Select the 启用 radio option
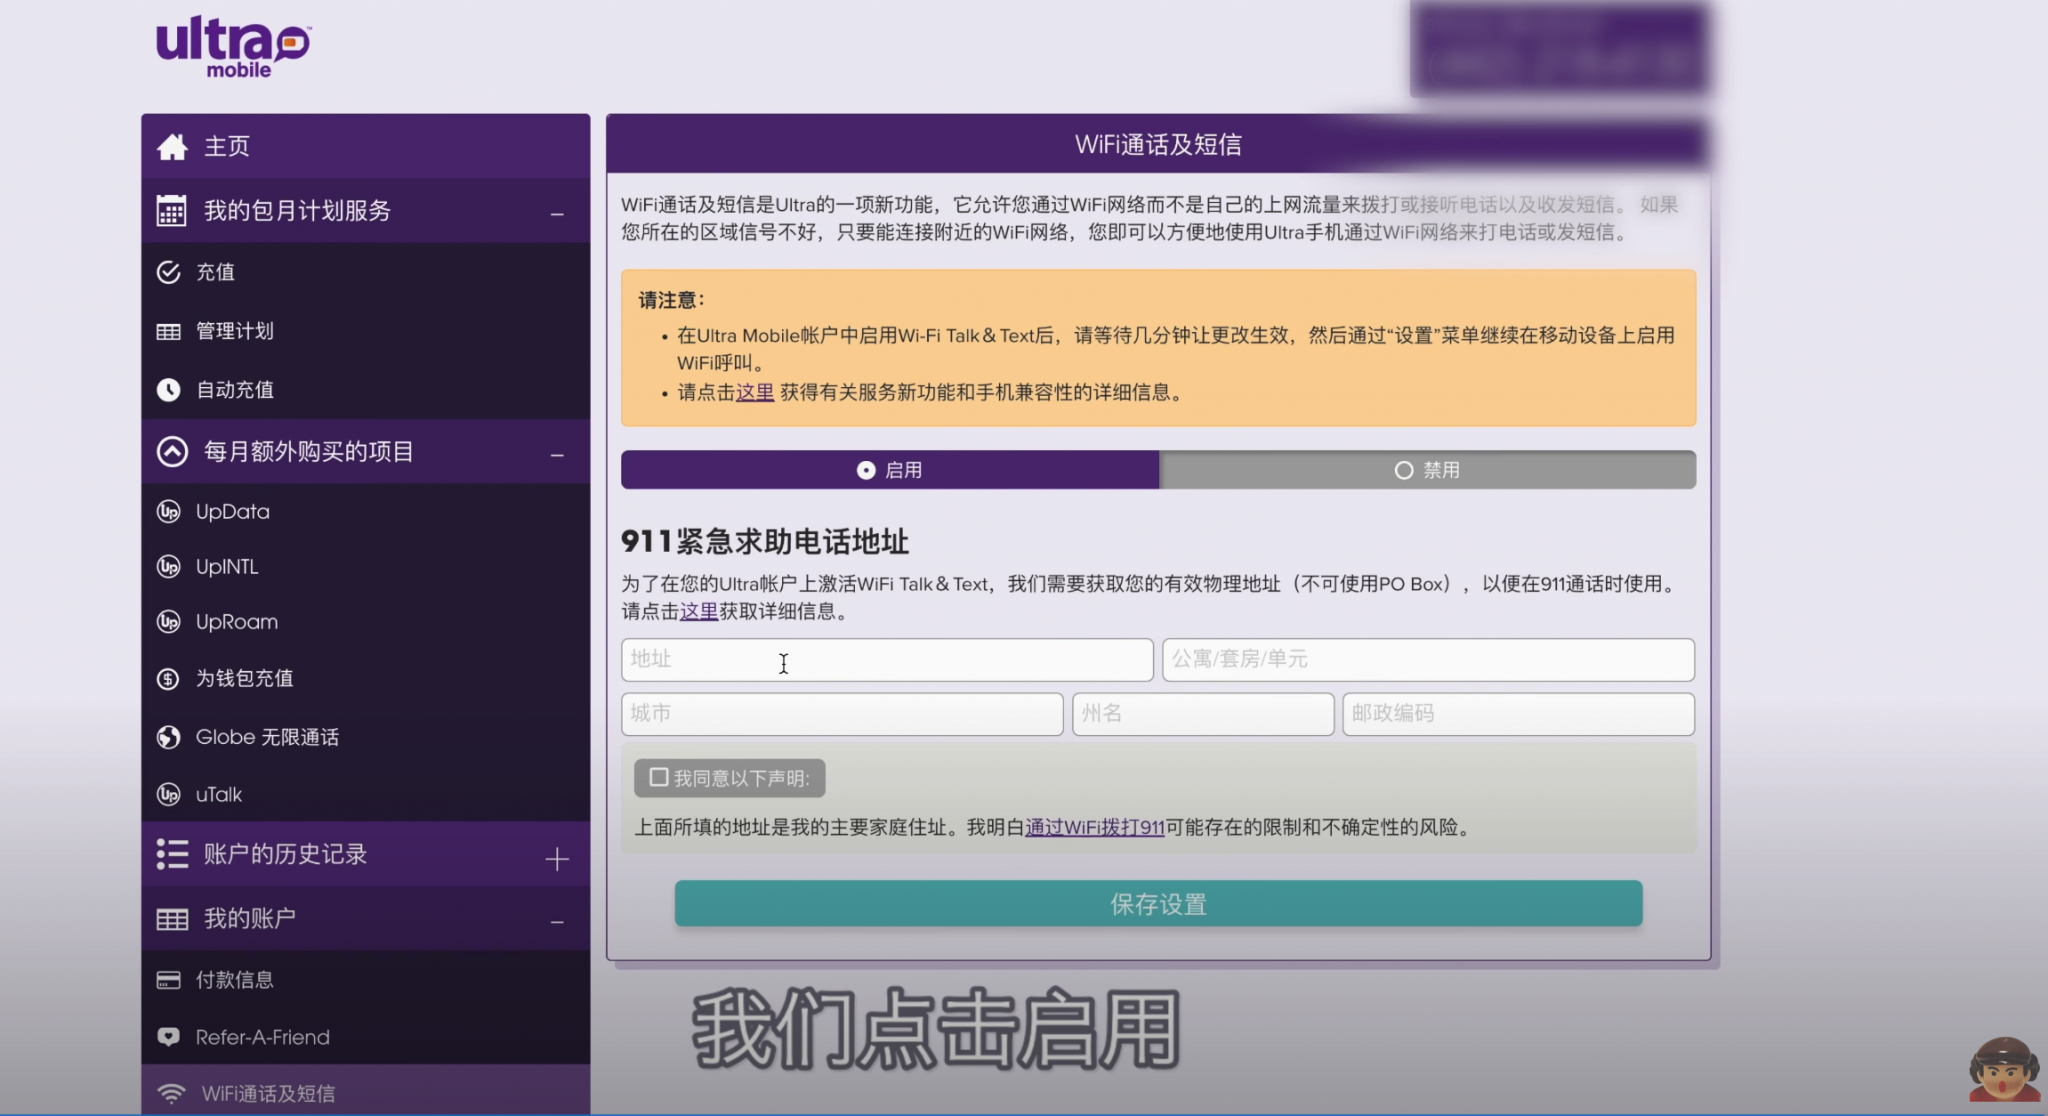 [x=866, y=470]
